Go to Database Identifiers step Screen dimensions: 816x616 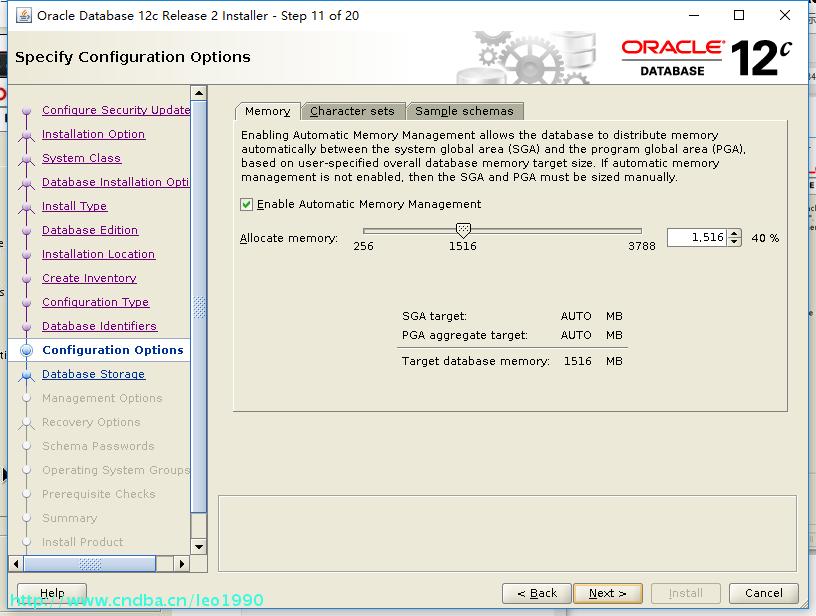[x=99, y=326]
